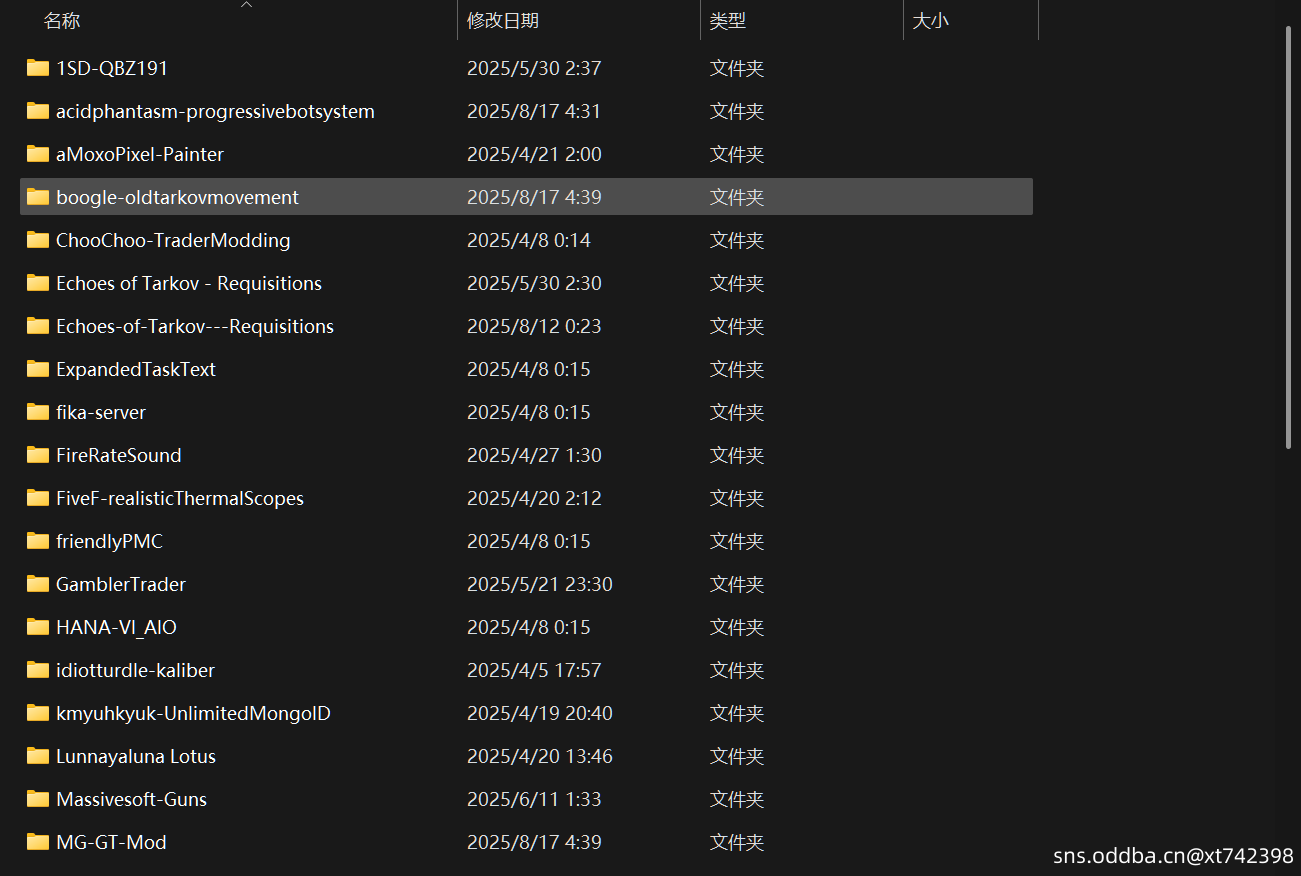Select the ChooChoo-TraderModding folder name
The image size is (1301, 876).
(x=173, y=240)
